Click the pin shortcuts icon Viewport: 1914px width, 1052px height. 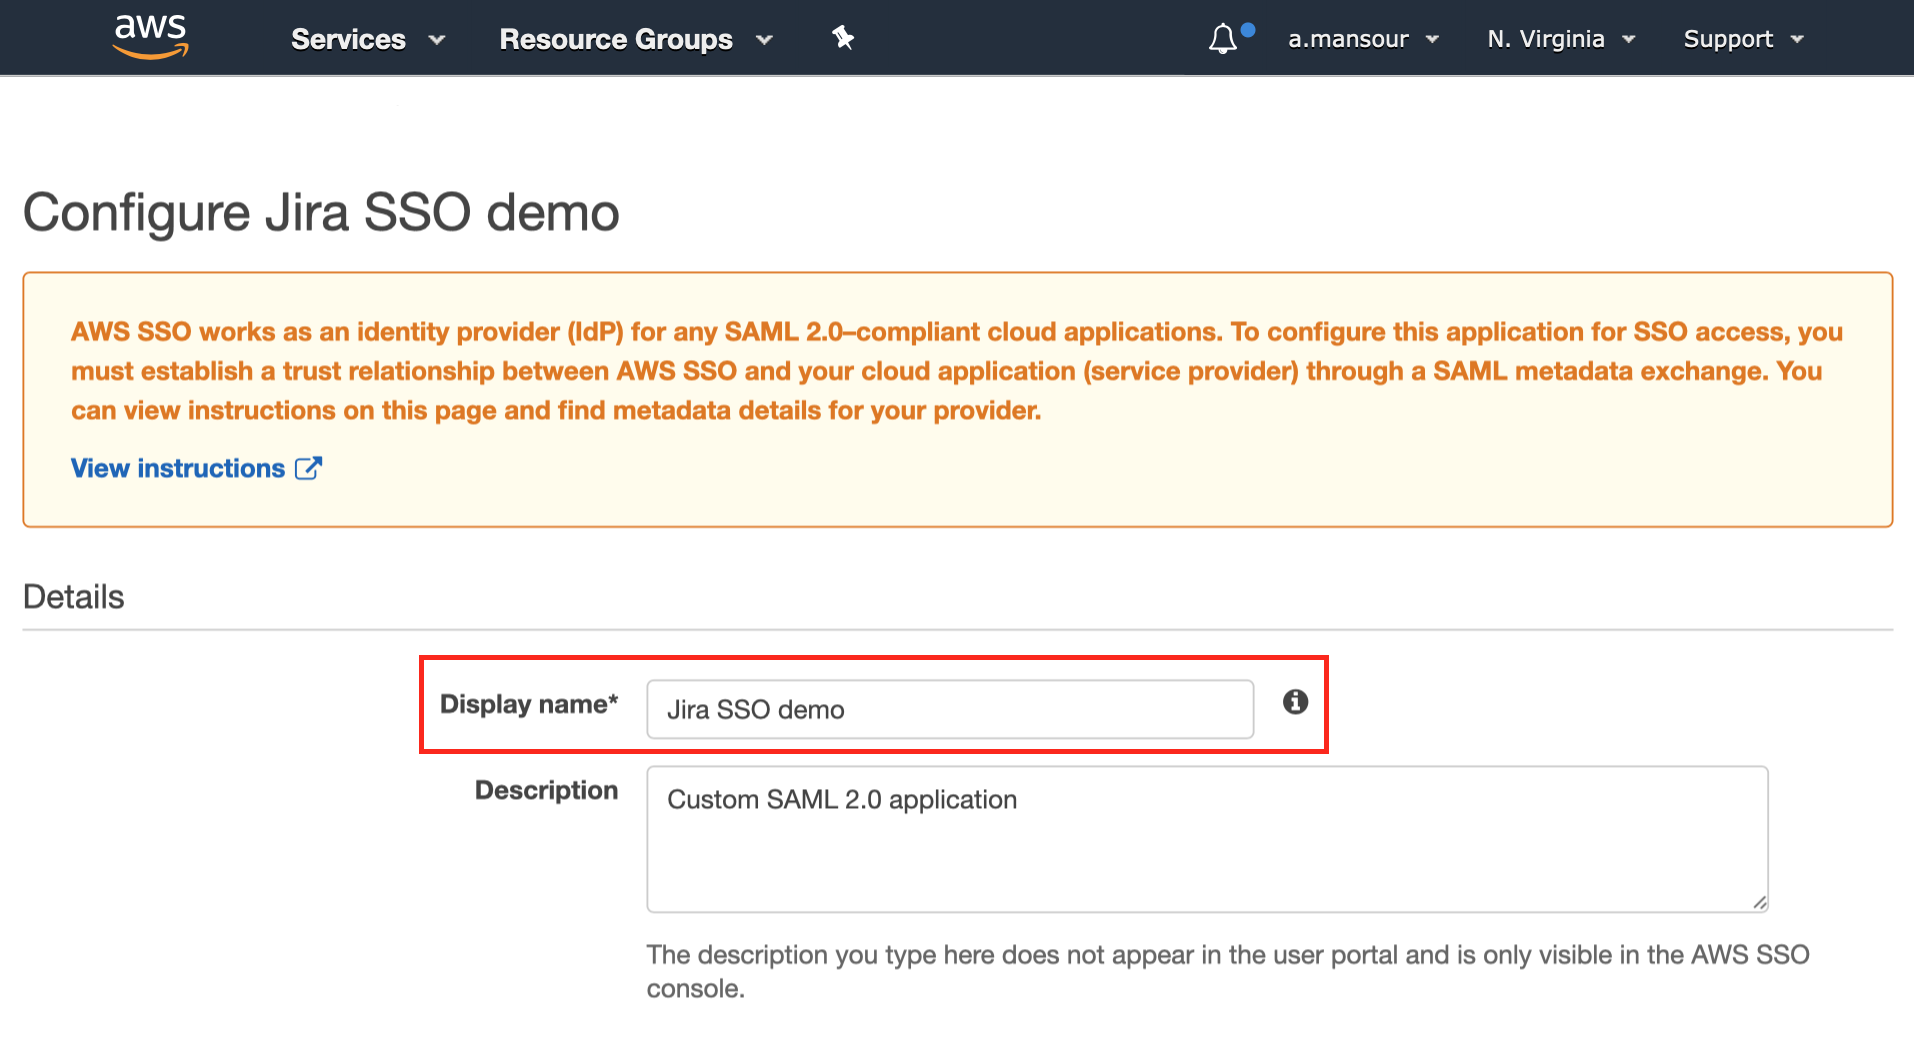(x=843, y=38)
